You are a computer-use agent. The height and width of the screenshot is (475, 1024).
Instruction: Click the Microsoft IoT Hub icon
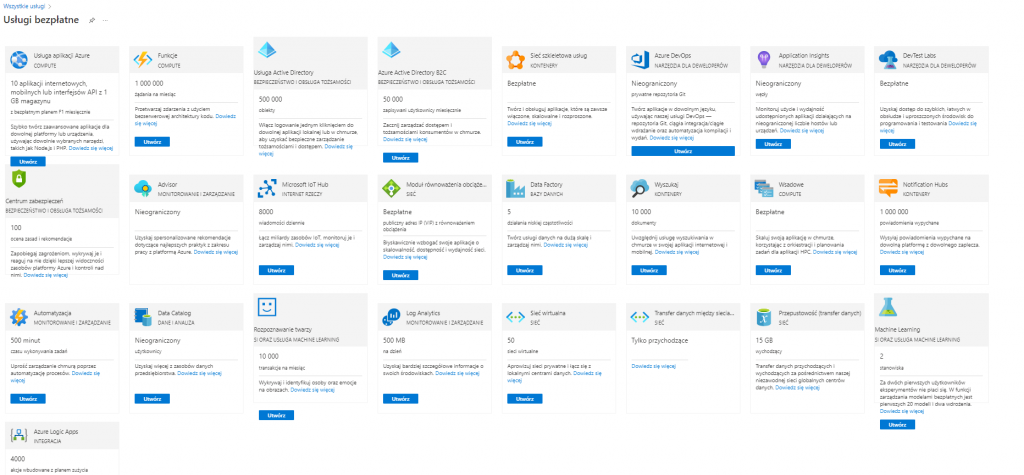(266, 189)
